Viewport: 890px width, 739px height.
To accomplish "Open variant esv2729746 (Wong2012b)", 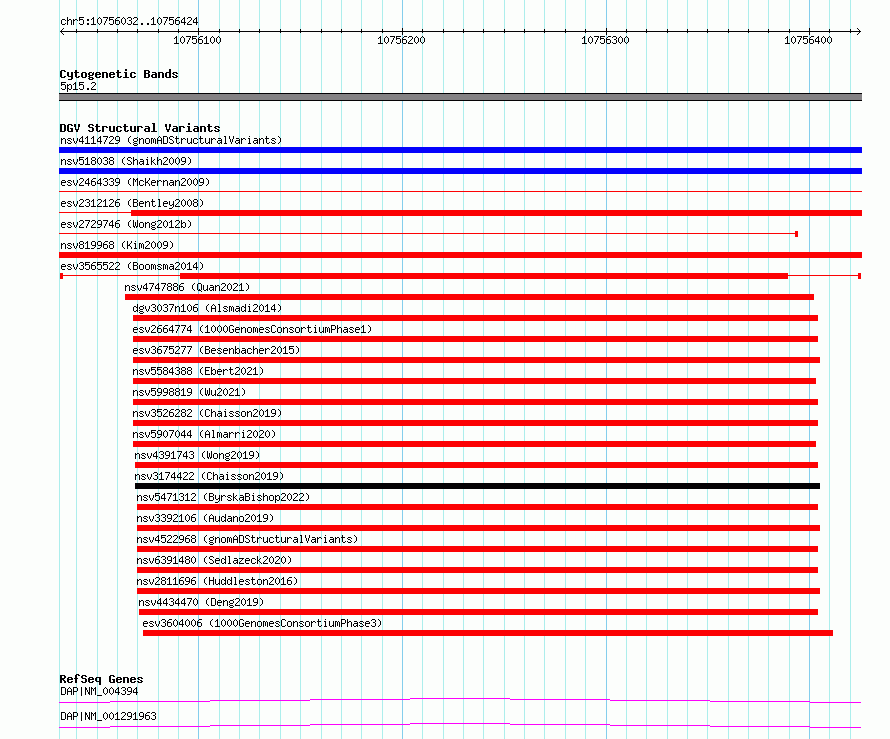I will [x=126, y=224].
